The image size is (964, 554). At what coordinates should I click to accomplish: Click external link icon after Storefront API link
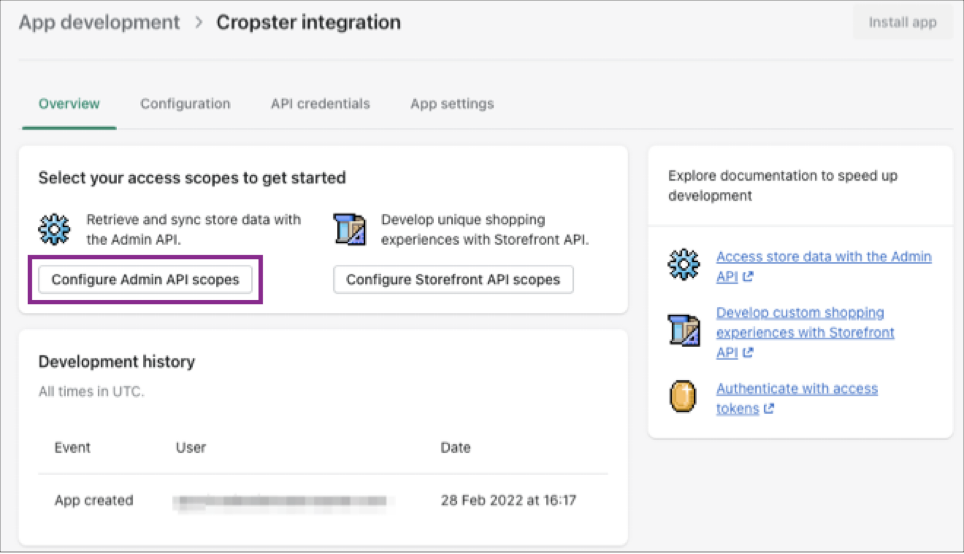748,353
